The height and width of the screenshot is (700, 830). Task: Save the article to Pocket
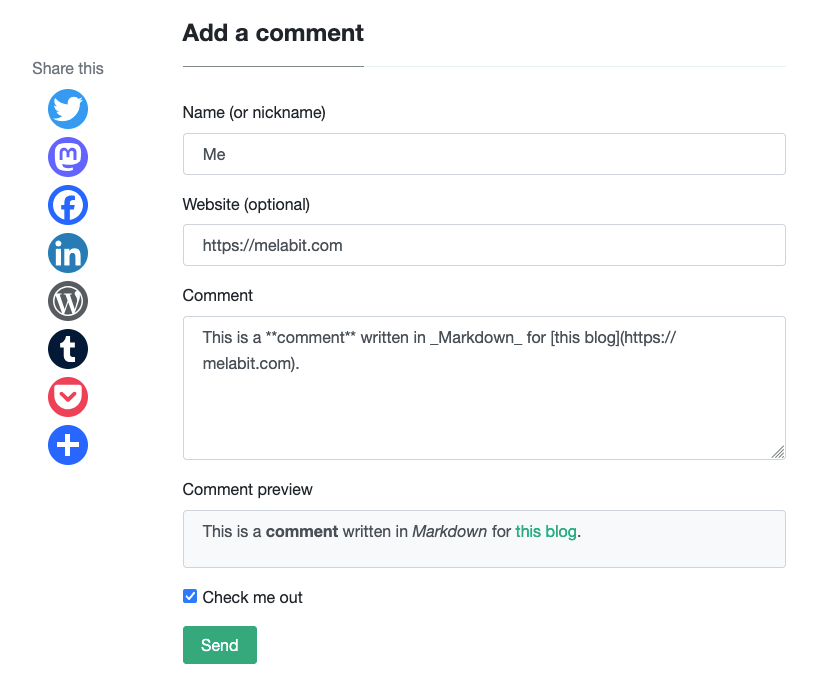[67, 397]
